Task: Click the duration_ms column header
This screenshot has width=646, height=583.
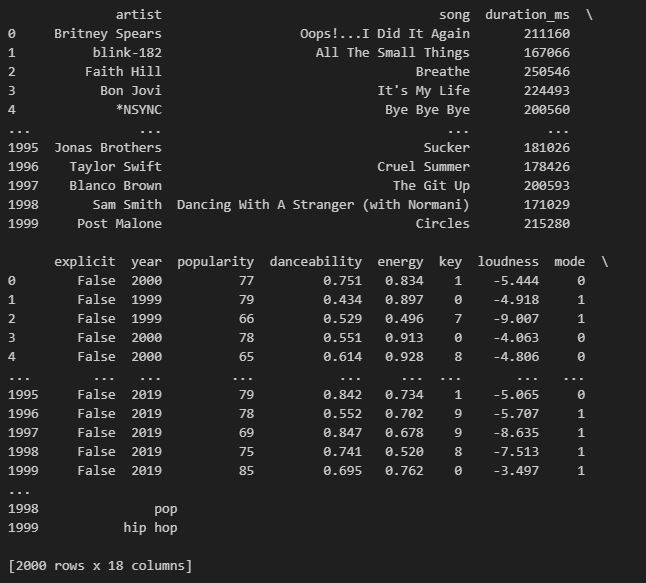Action: pos(527,15)
